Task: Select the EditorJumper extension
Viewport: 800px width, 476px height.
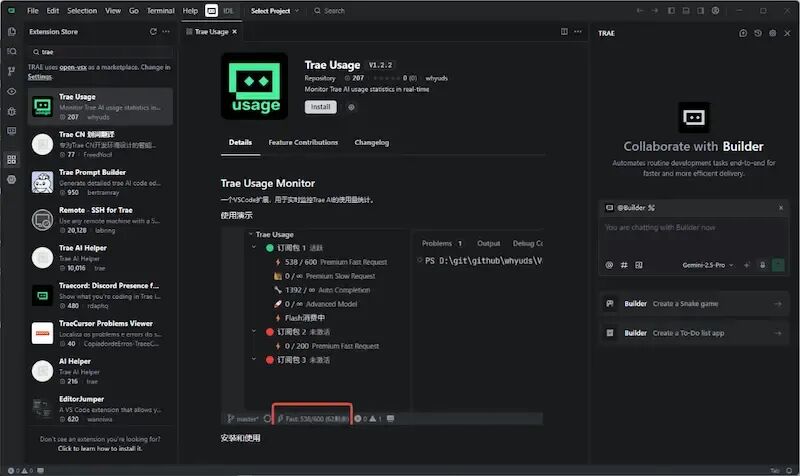Action: (x=100, y=409)
